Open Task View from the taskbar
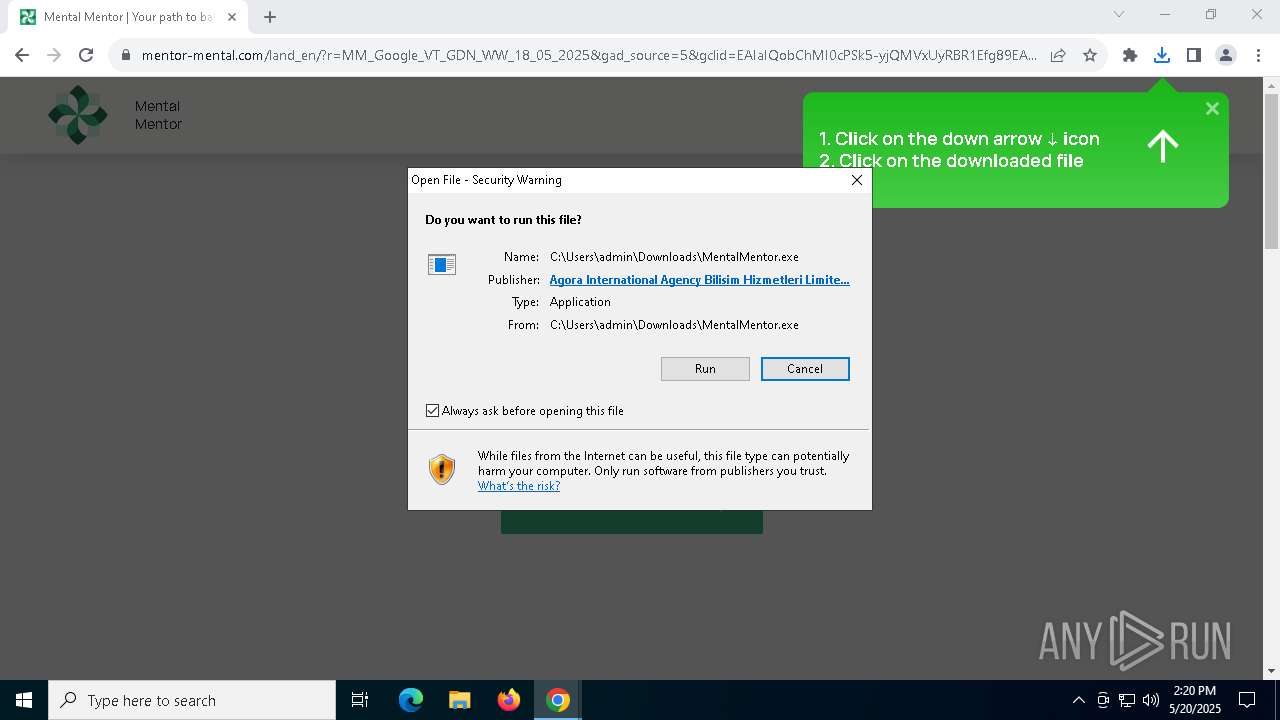This screenshot has width=1280, height=720. point(360,700)
